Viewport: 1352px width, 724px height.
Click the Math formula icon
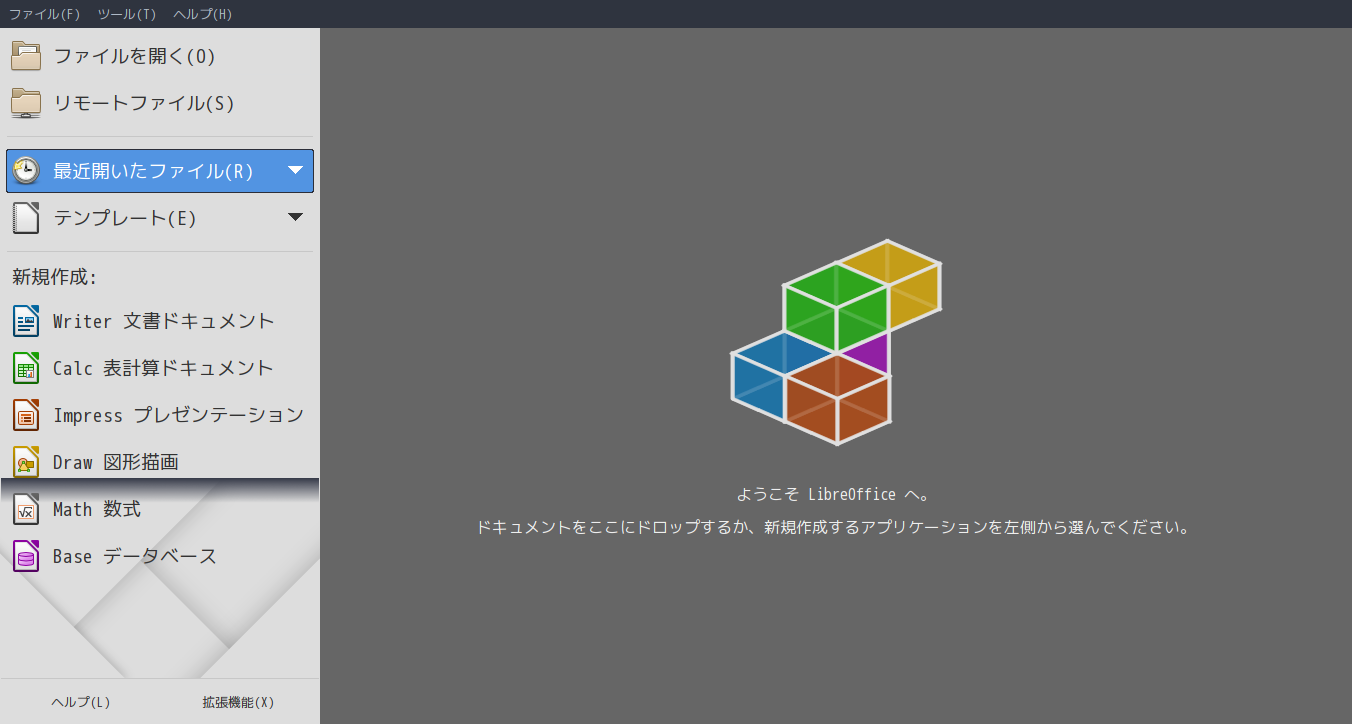tap(26, 509)
